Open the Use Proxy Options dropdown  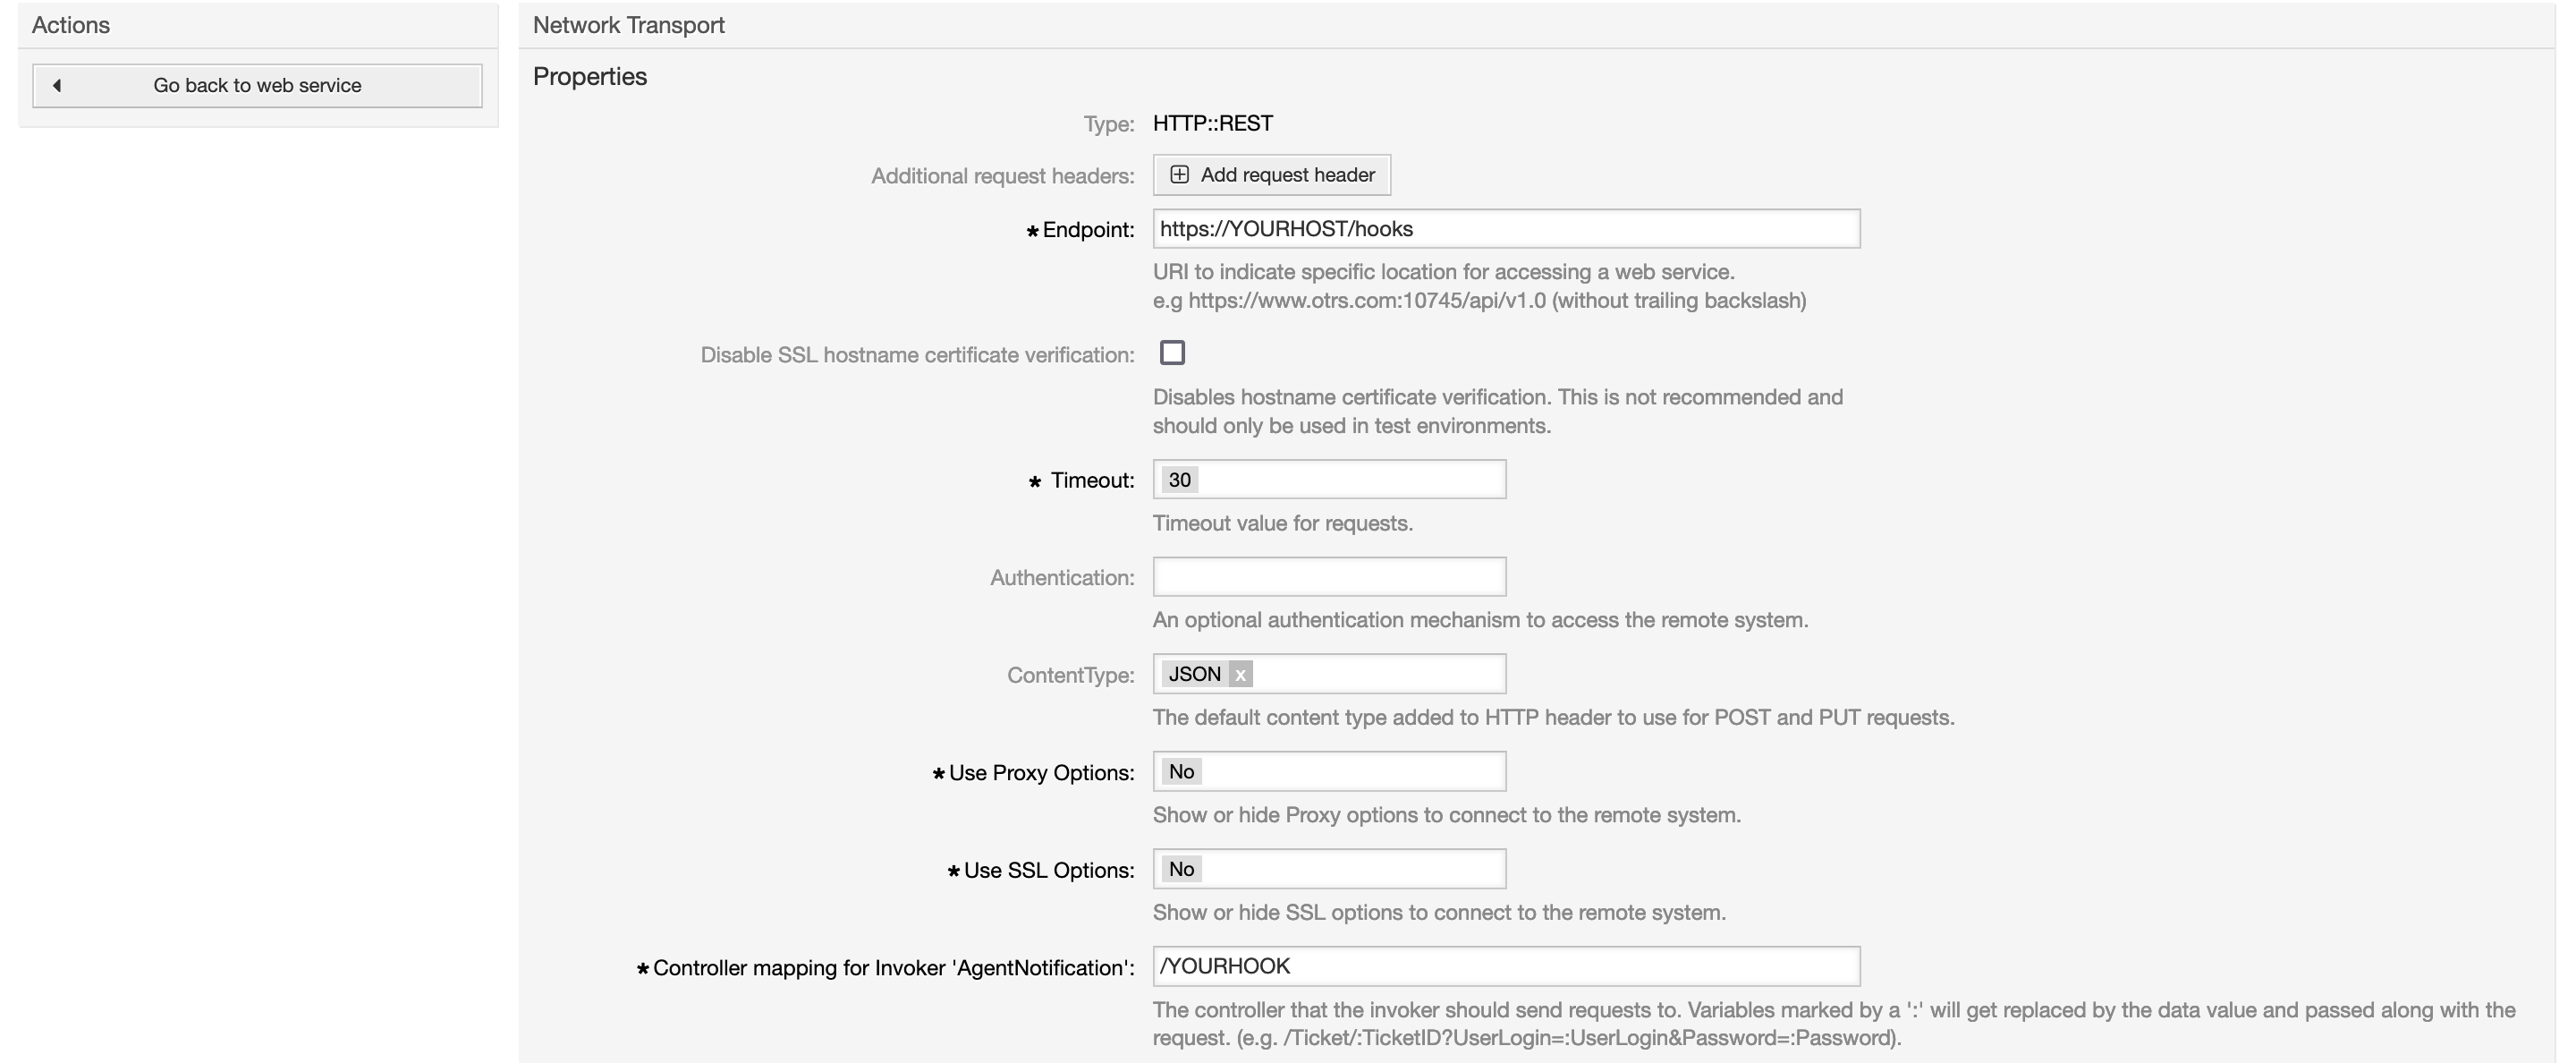pyautogui.click(x=1329, y=772)
